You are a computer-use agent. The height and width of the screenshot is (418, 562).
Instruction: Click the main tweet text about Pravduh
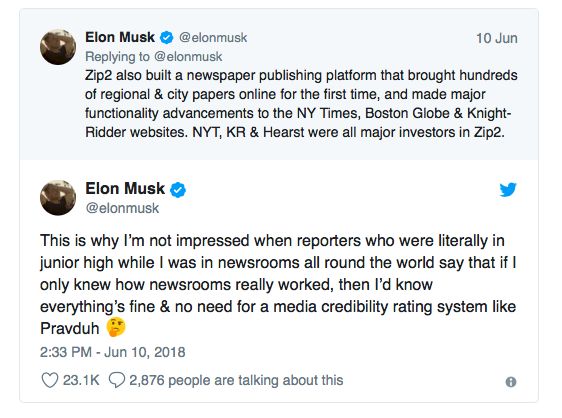point(278,284)
